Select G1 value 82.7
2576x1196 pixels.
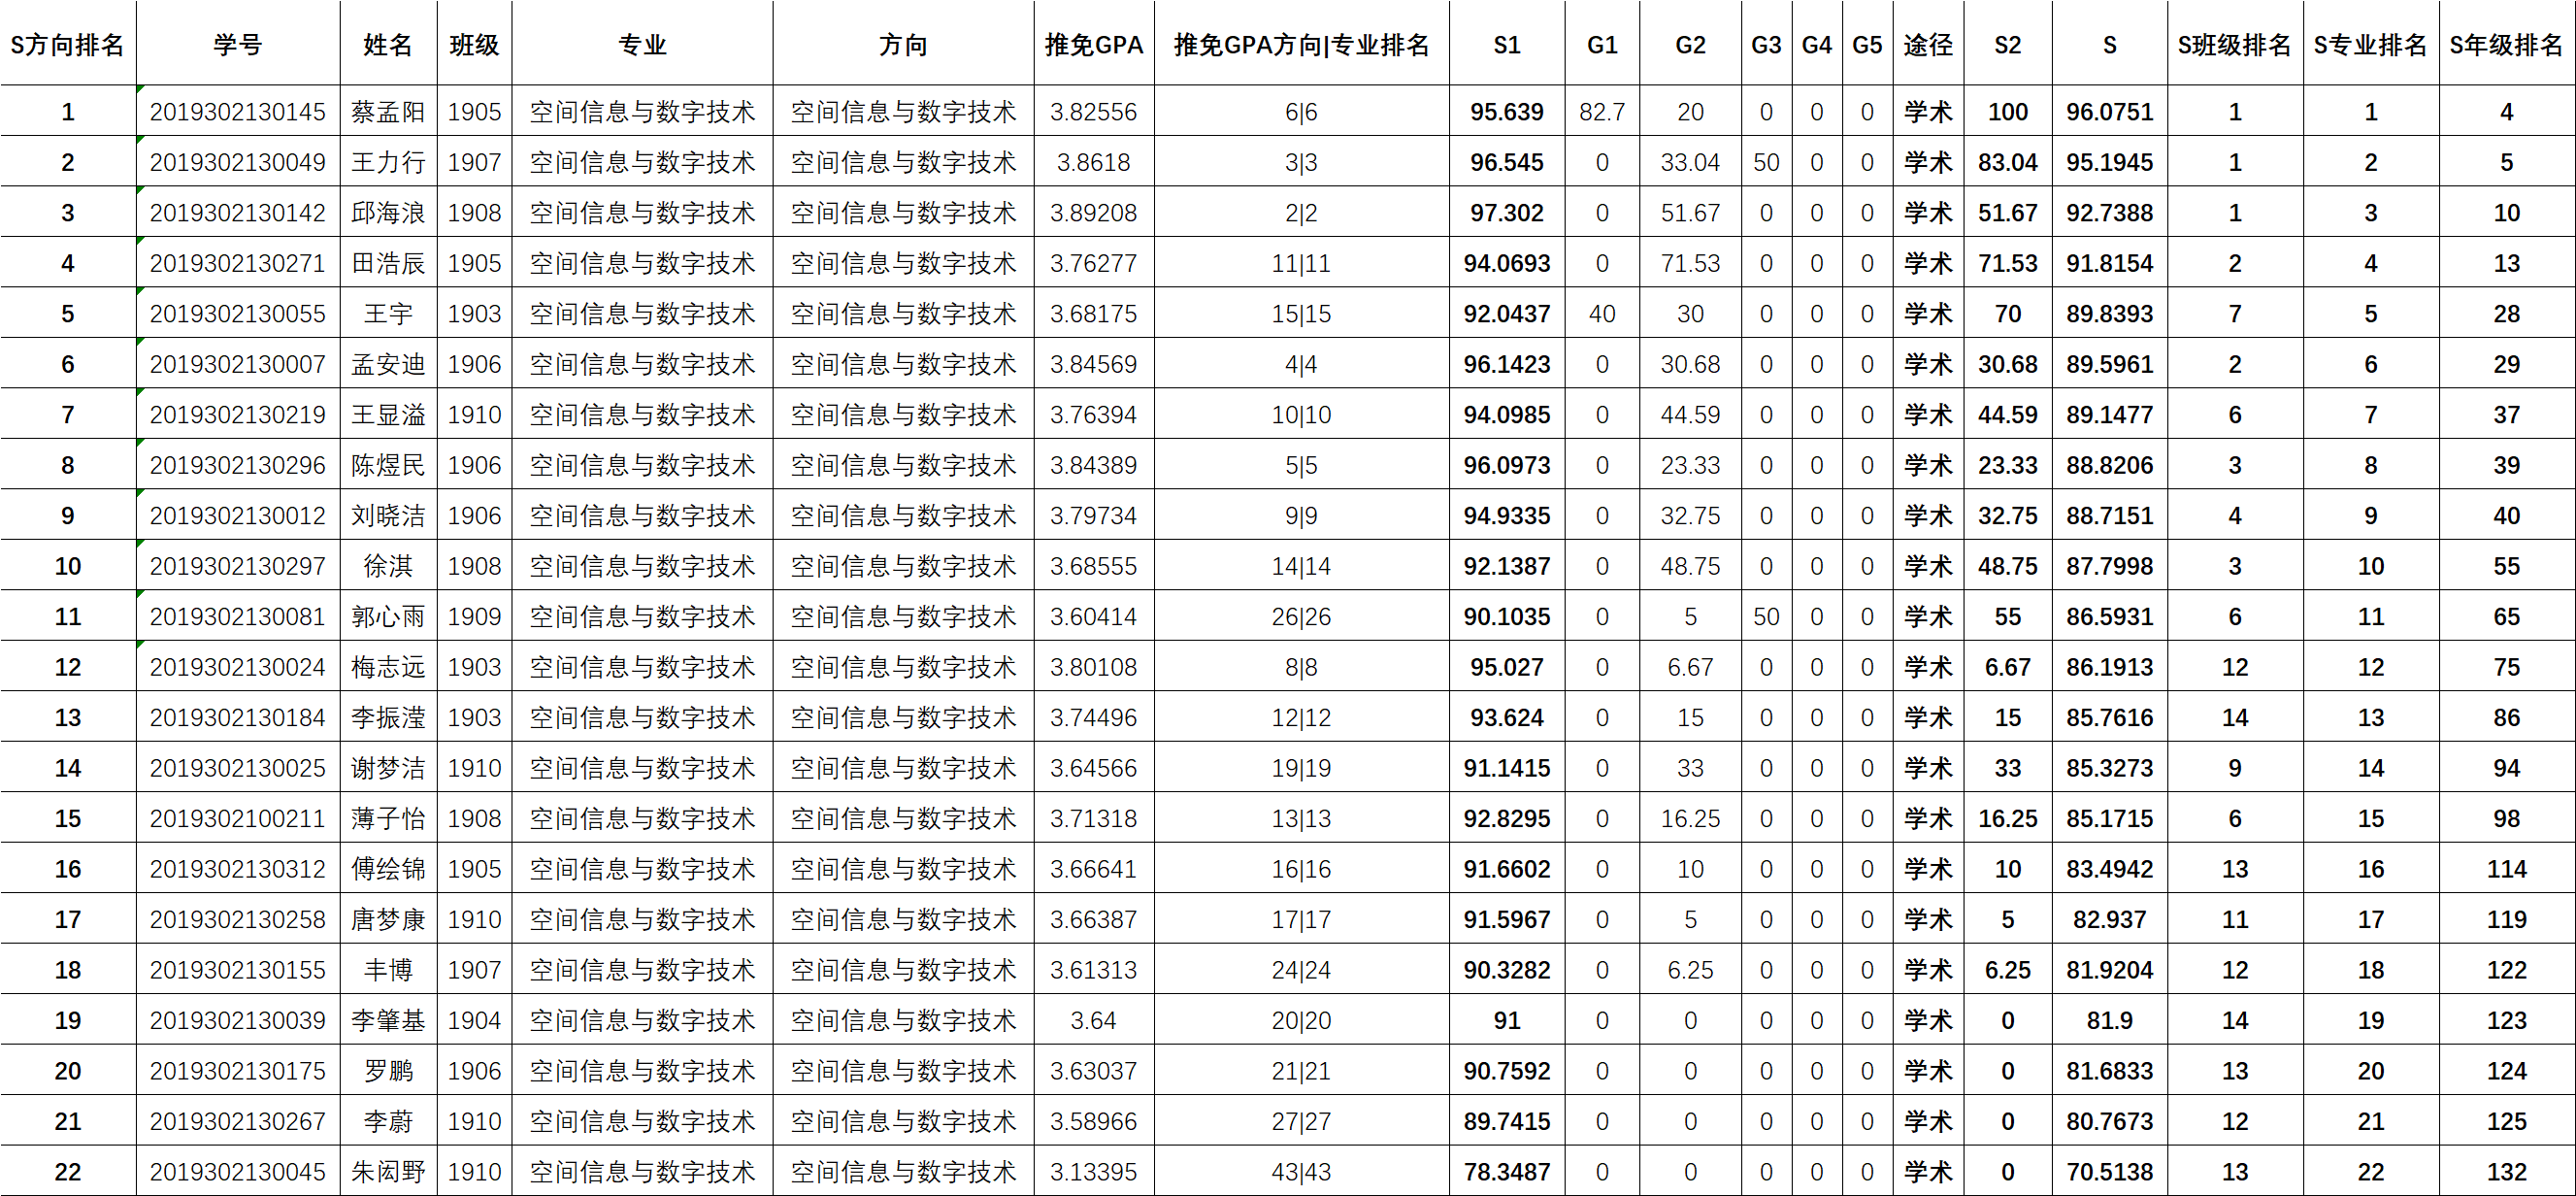click(1602, 112)
